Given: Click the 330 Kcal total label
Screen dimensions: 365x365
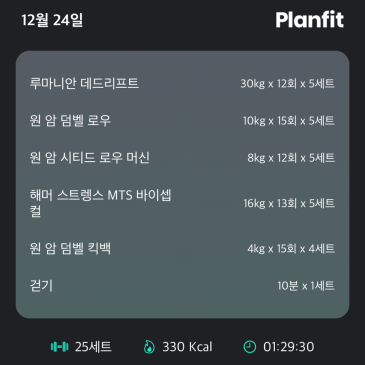Looking at the screenshot, I should 187,347.
